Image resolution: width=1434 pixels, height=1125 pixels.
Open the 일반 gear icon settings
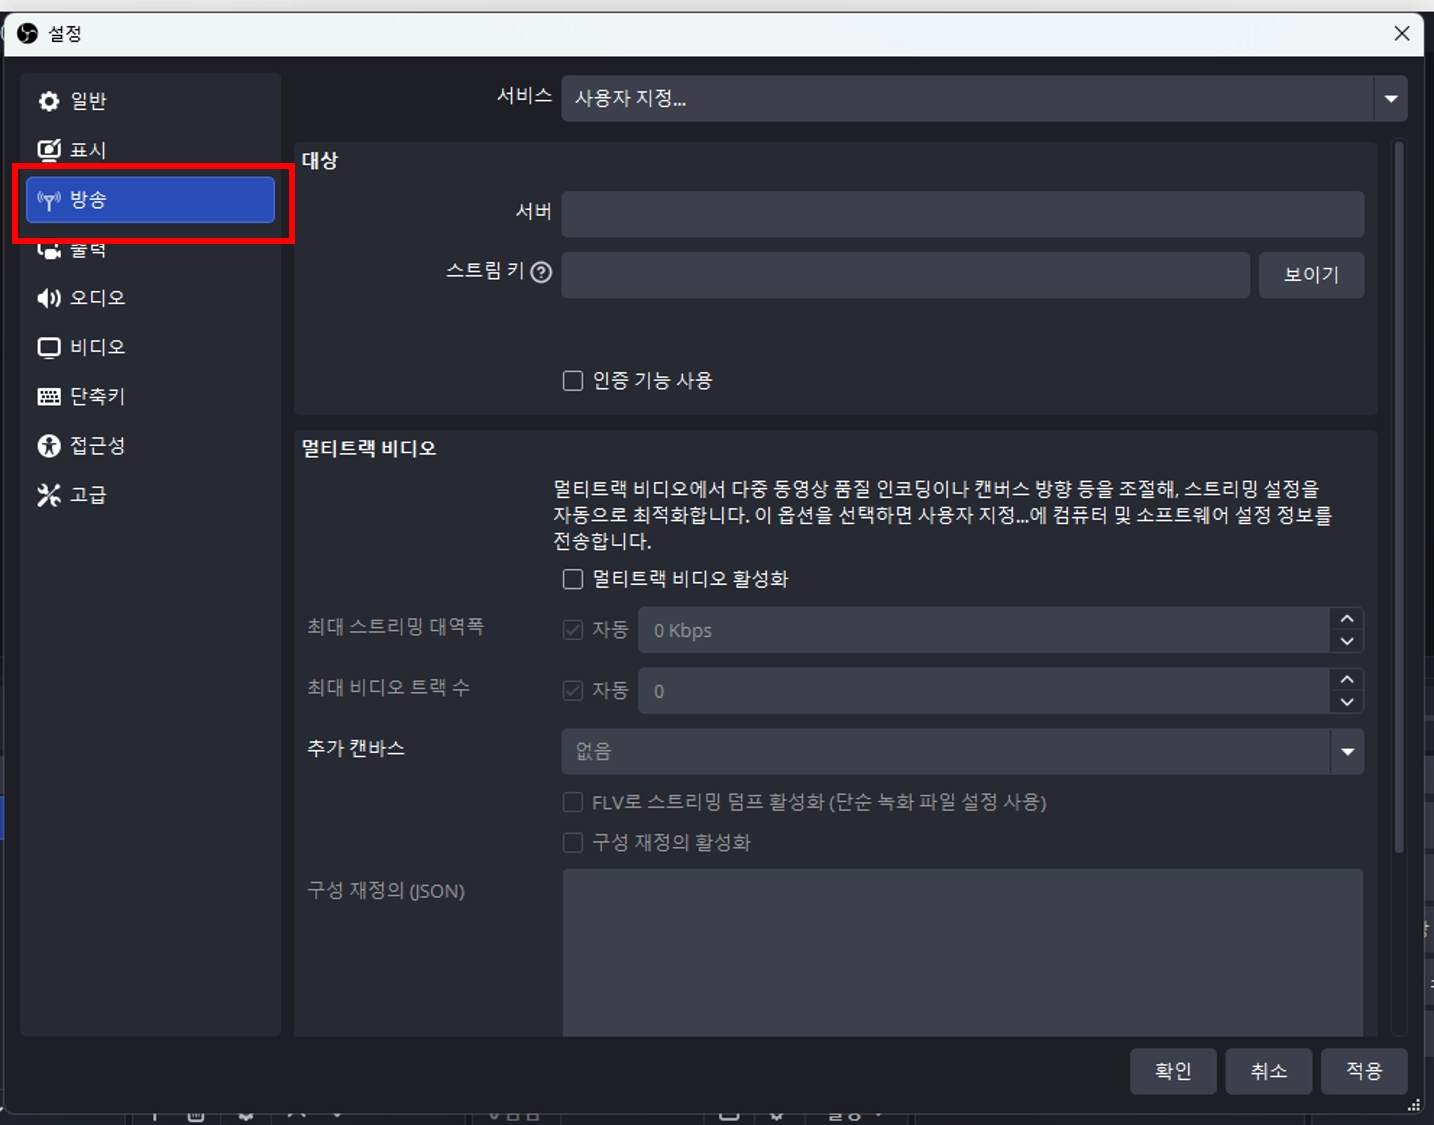[49, 101]
